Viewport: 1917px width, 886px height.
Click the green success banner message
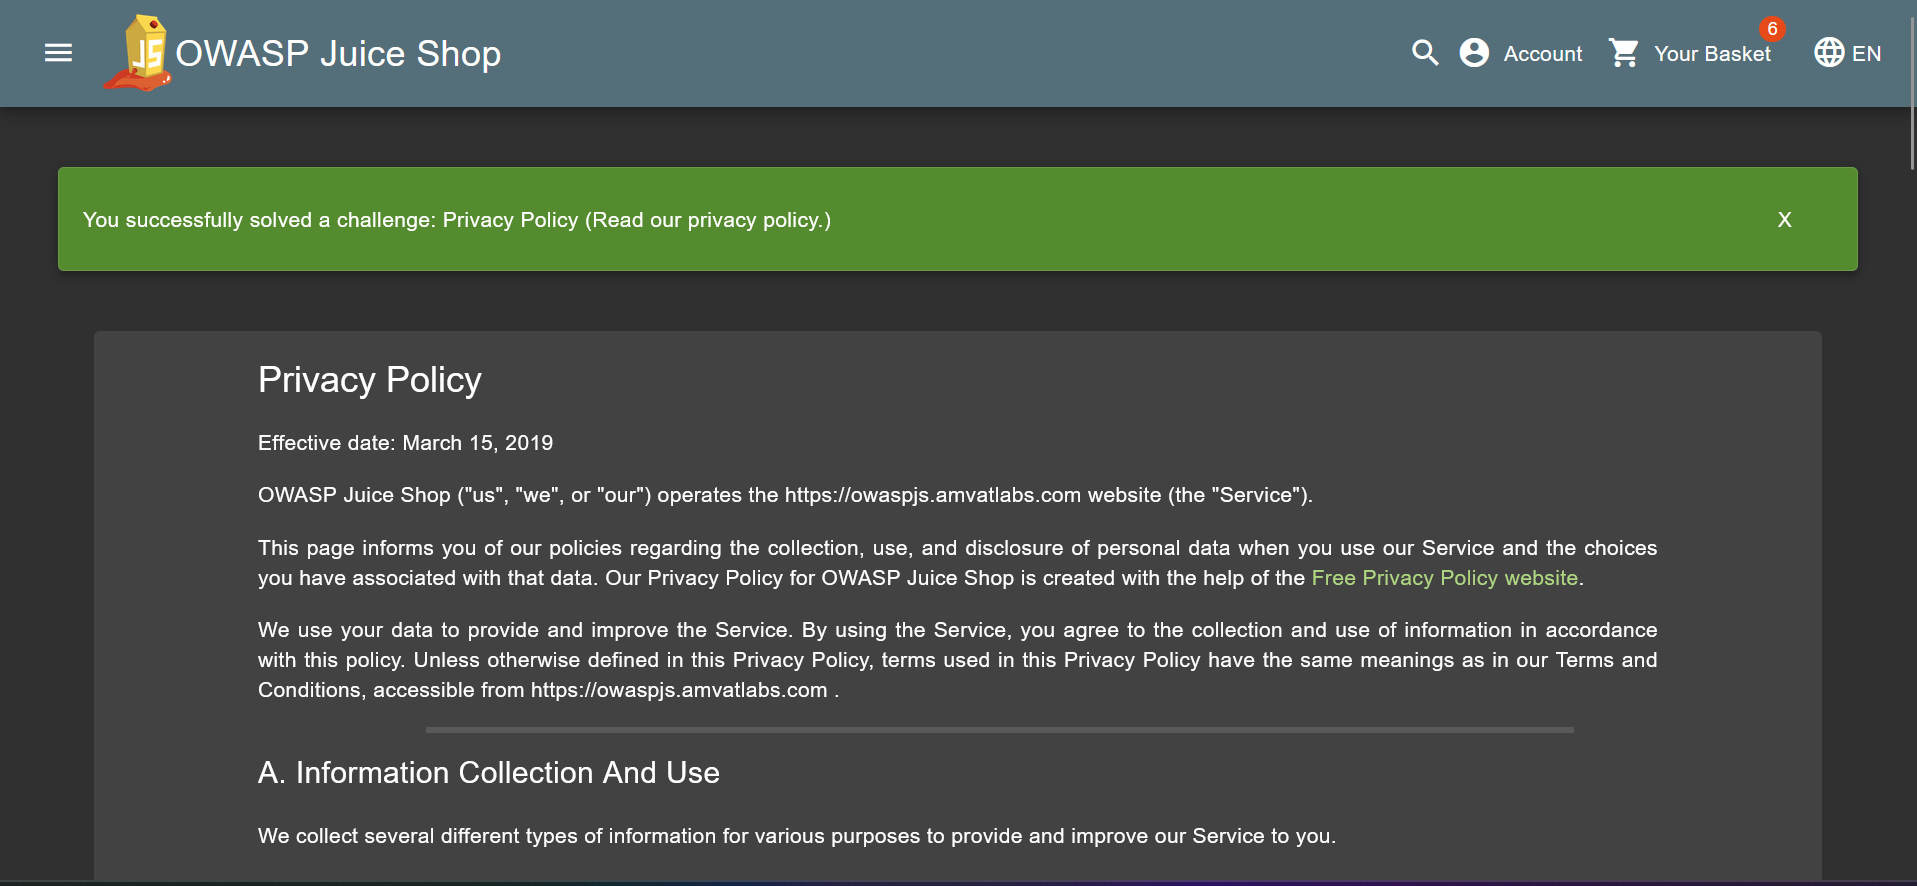pyautogui.click(x=456, y=220)
